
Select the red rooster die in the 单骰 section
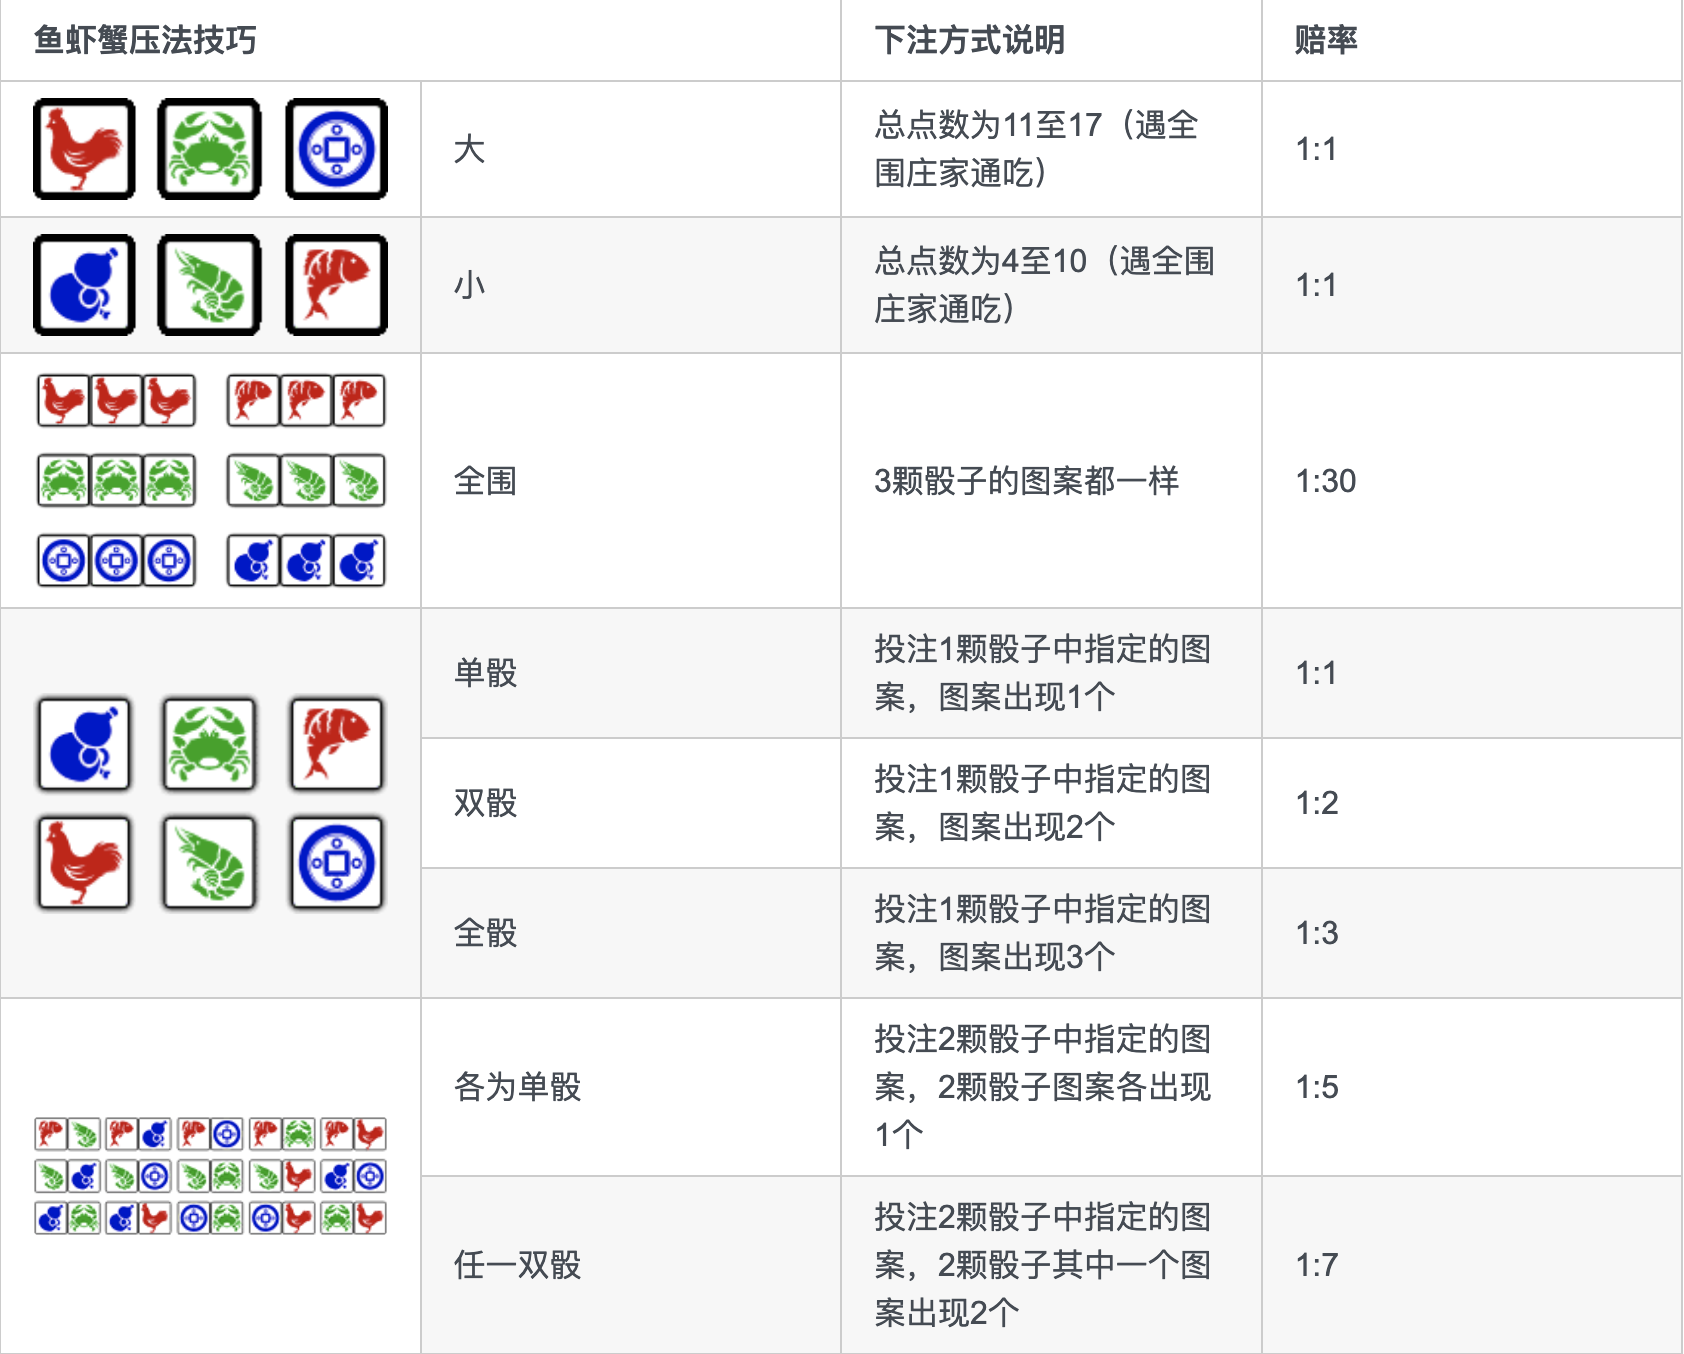coord(84,862)
